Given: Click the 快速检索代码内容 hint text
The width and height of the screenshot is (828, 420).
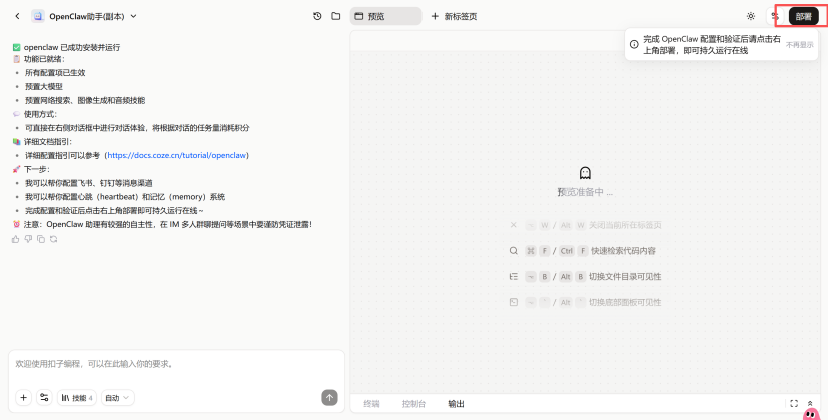Looking at the screenshot, I should pyautogui.click(x=624, y=251).
